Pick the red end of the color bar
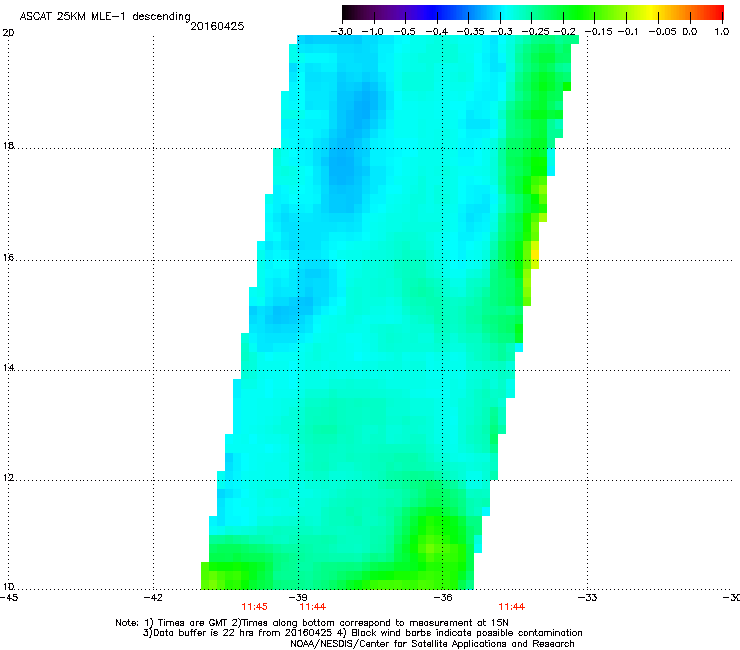The image size is (740, 650). (x=716, y=12)
